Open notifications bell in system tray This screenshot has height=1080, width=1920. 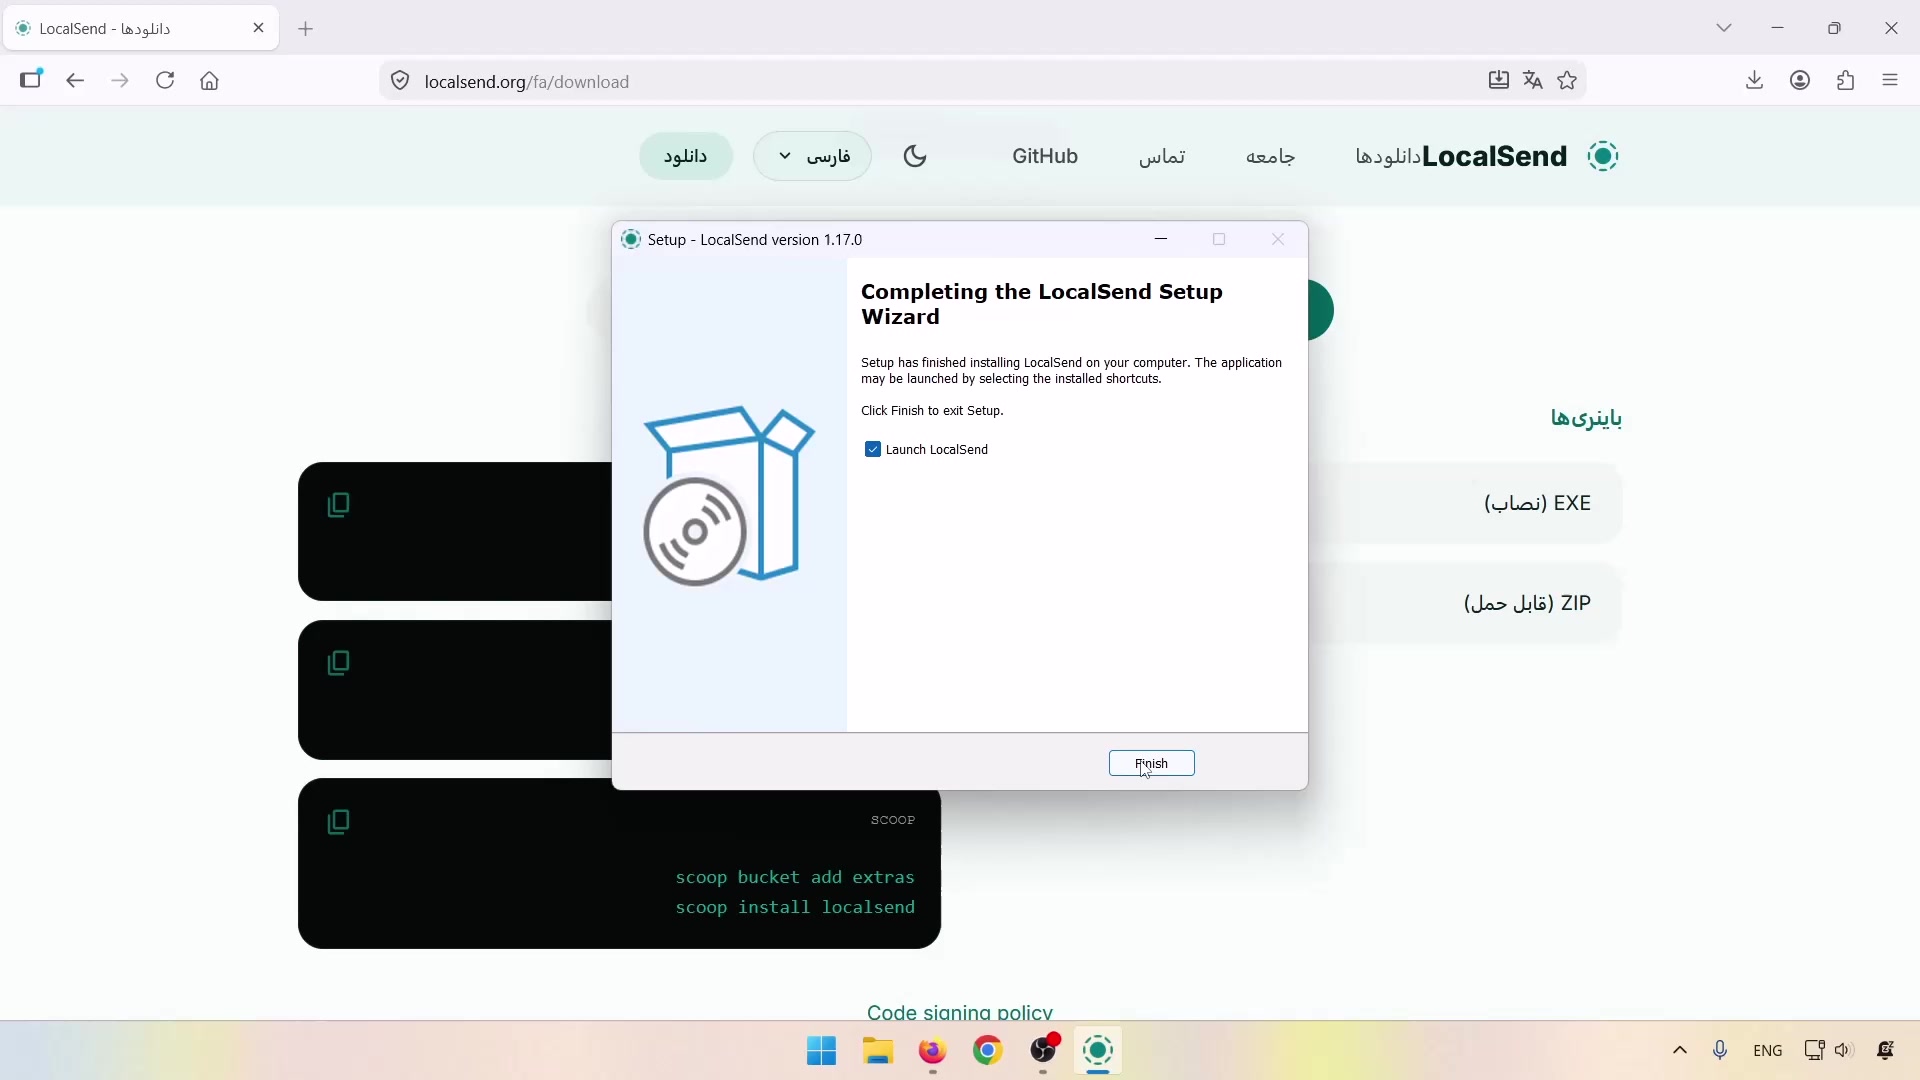click(x=1886, y=1050)
